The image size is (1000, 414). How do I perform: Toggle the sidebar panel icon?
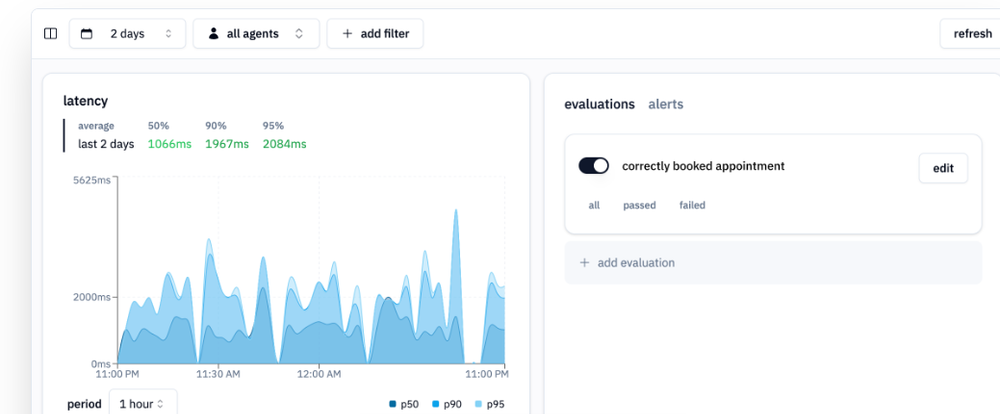tap(50, 34)
